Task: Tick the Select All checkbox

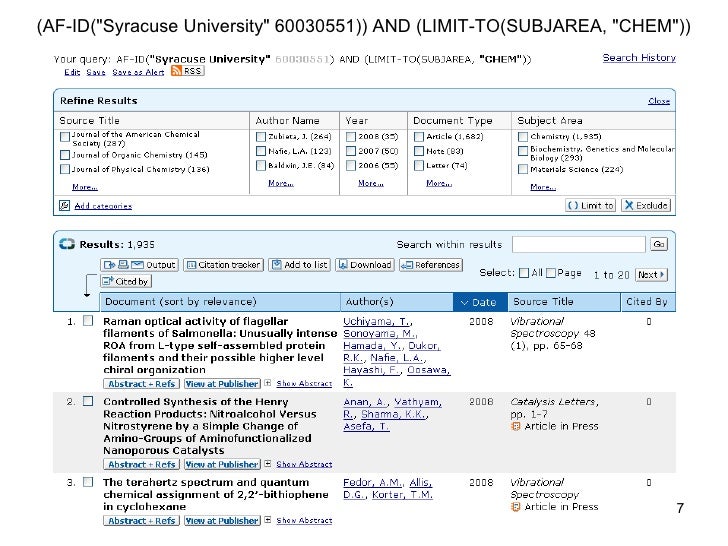Action: click(x=524, y=273)
